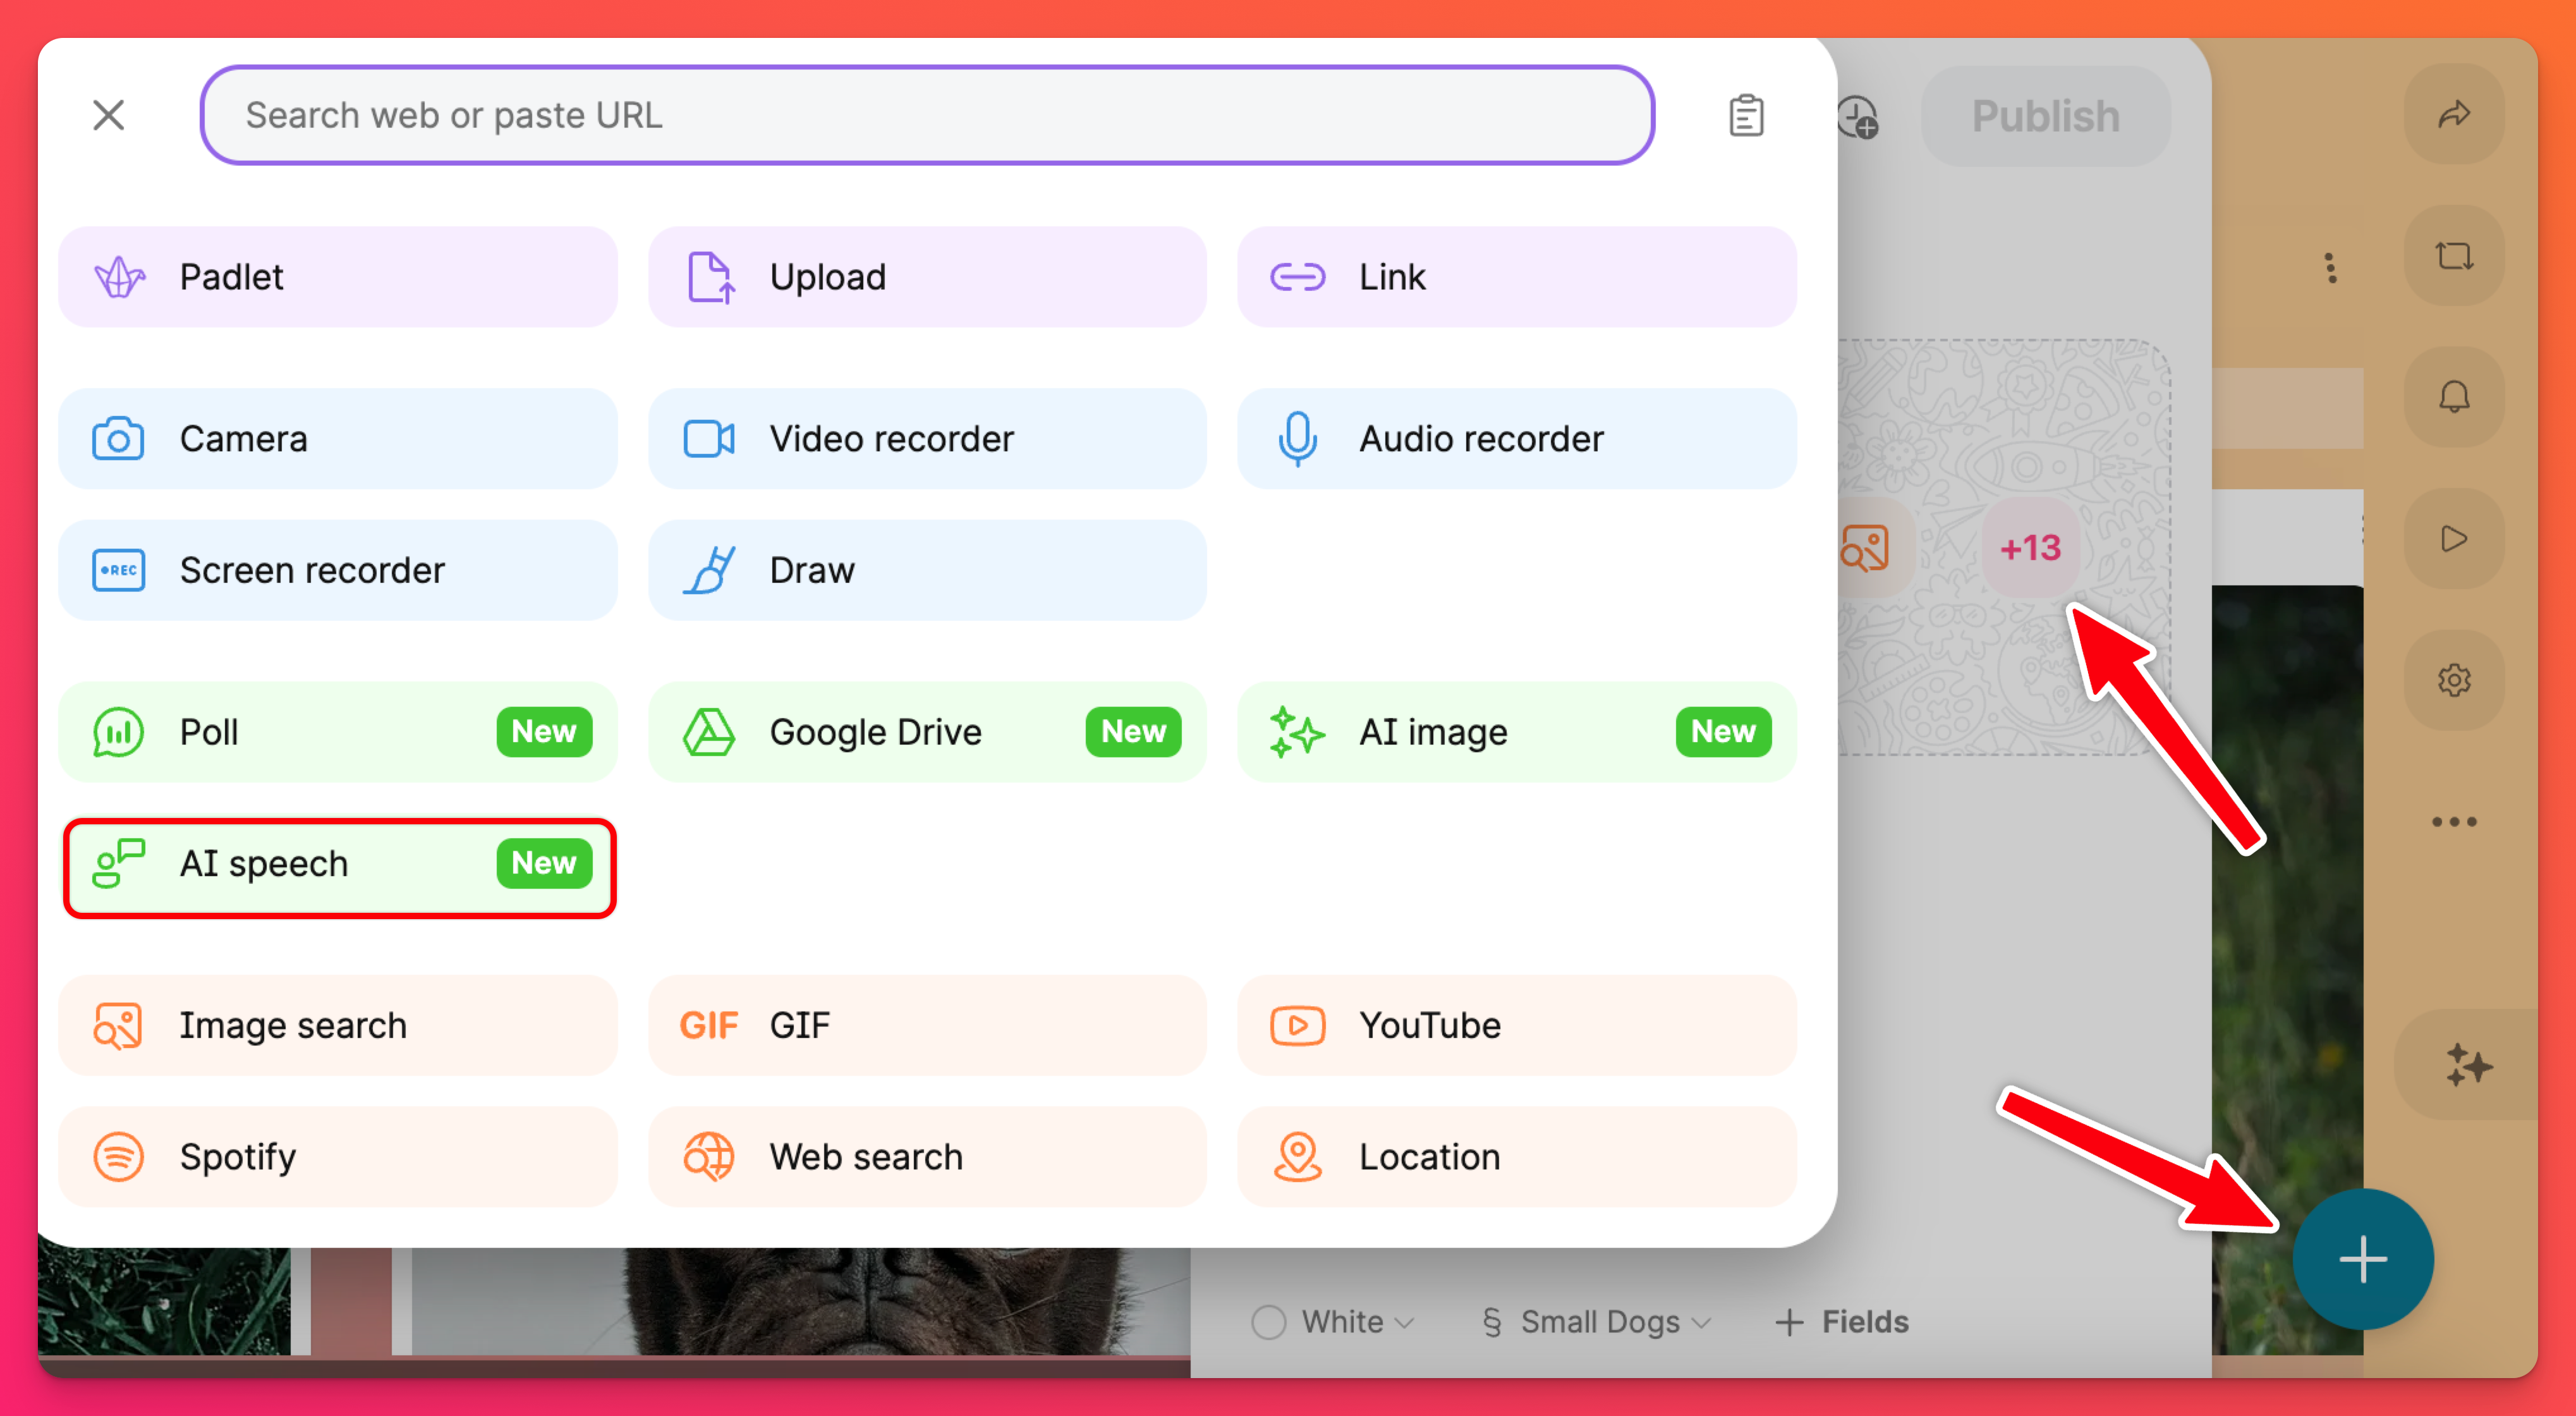Viewport: 2576px width, 1416px height.
Task: Open notifications bell in sidebar
Action: click(x=2454, y=397)
